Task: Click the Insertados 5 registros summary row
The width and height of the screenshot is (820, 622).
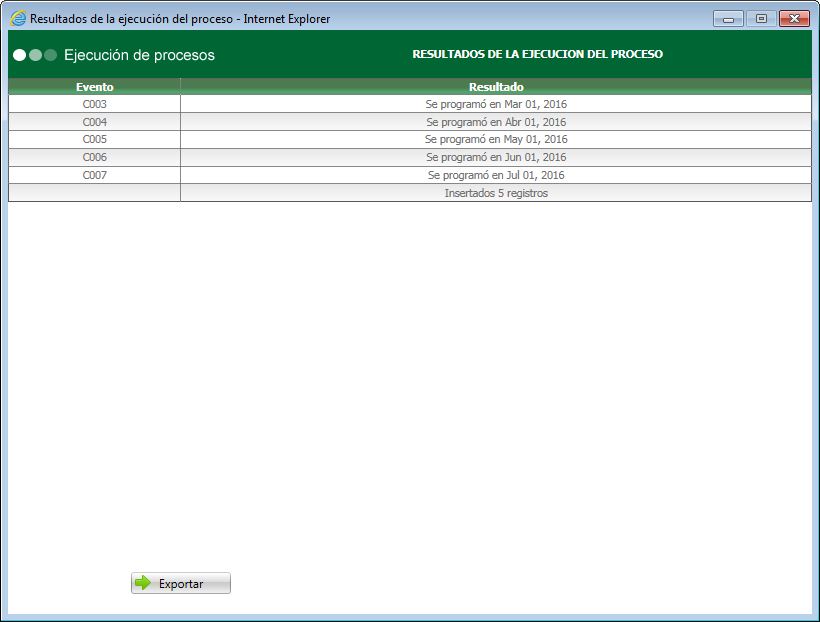Action: pyautogui.click(x=497, y=193)
